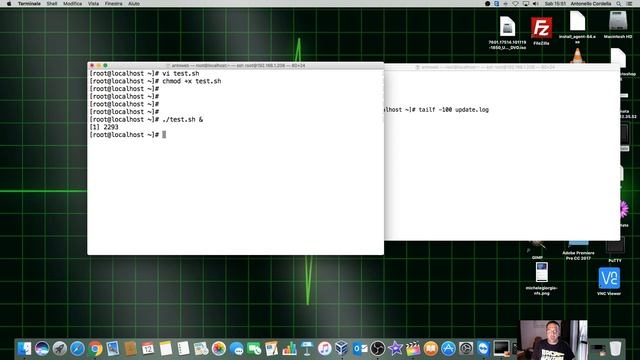640x360 pixels.
Task: Open iBooks from the Dock
Action: (431, 349)
